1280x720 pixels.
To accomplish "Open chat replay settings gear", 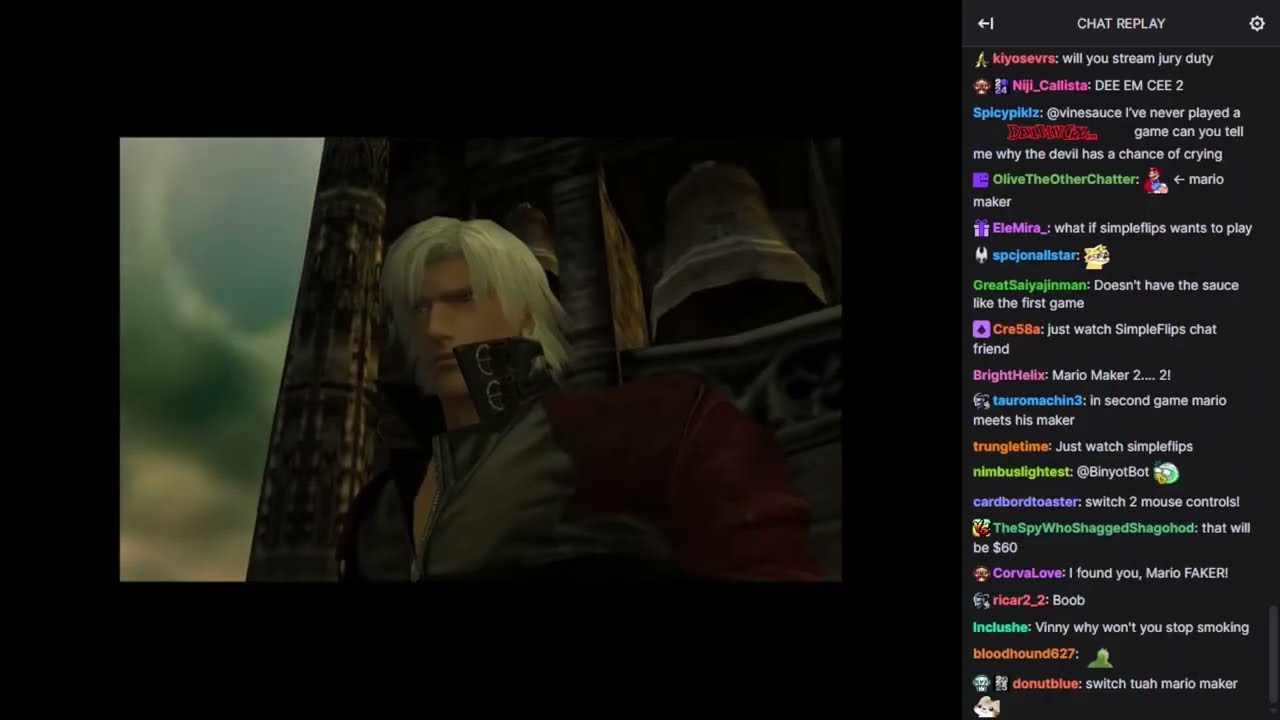I will [1257, 23].
